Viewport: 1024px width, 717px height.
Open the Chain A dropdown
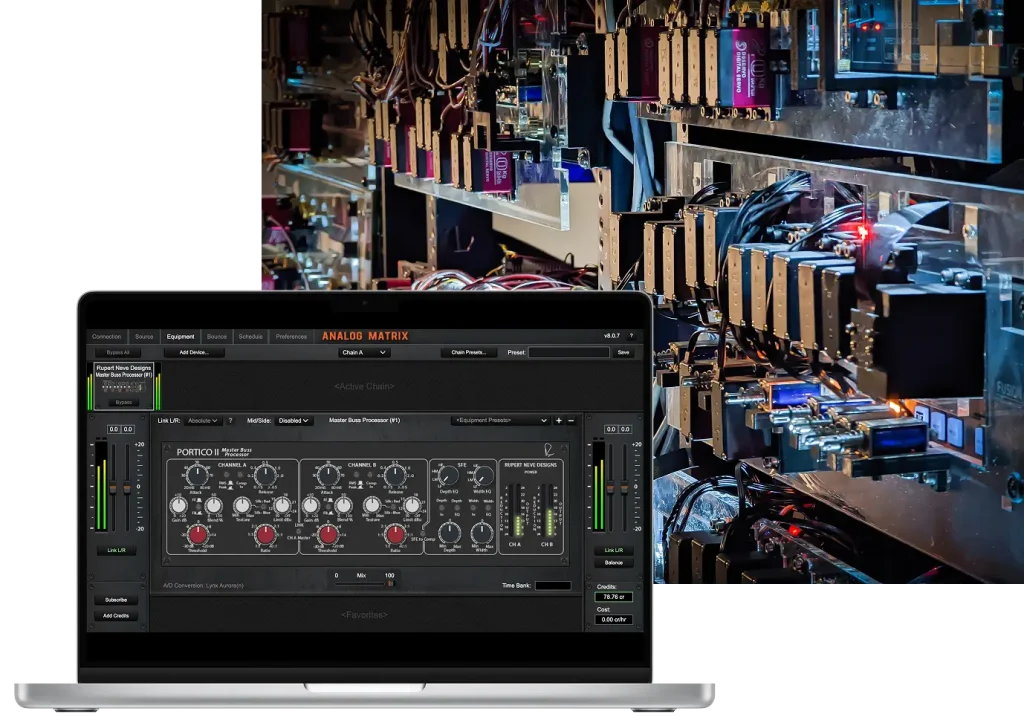click(364, 353)
